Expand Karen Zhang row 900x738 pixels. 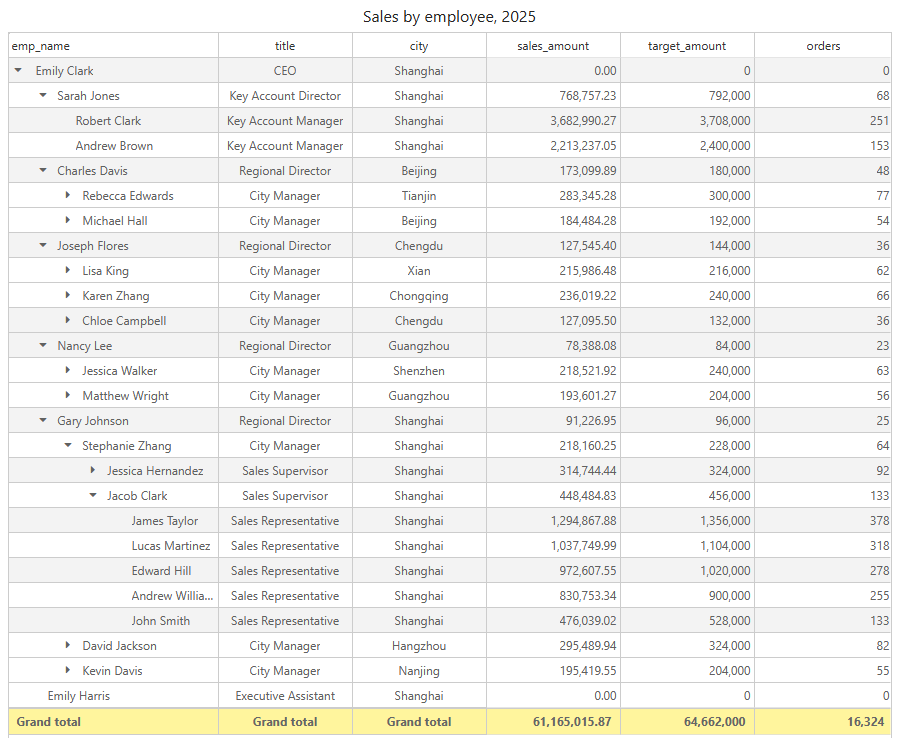pyautogui.click(x=68, y=296)
